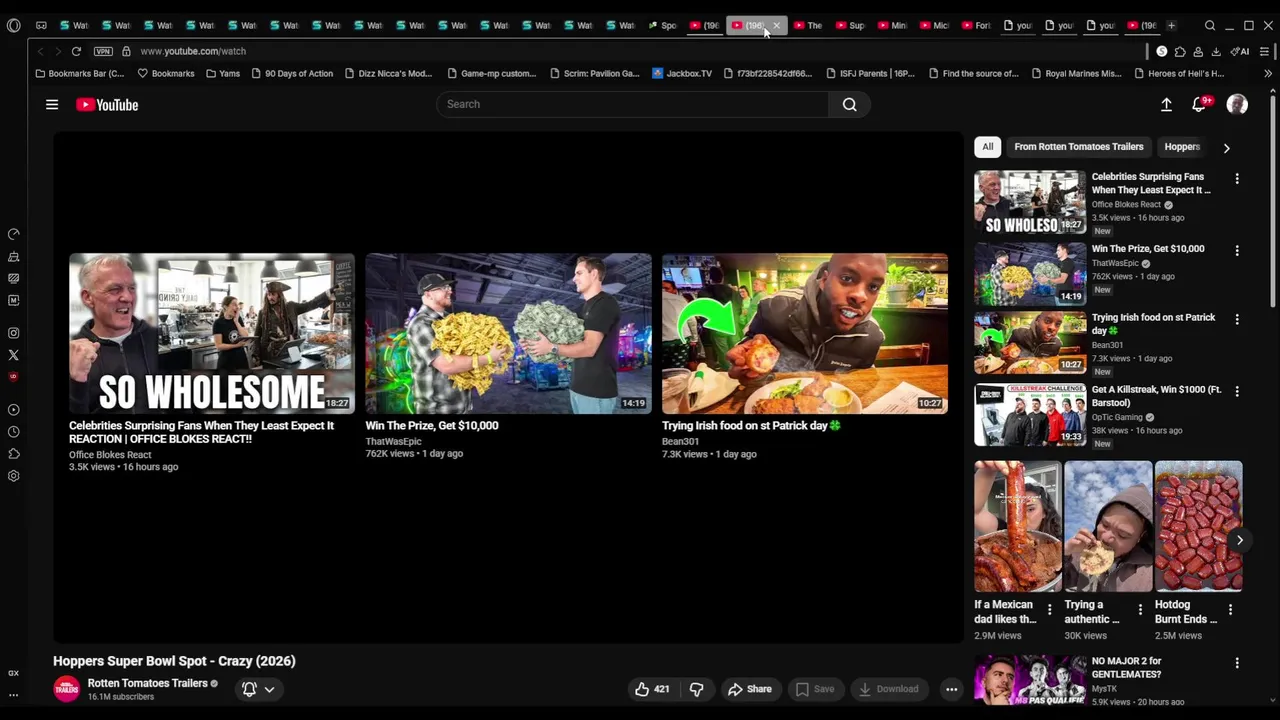The height and width of the screenshot is (720, 1280).
Task: Open sidebar Settings gear
Action: click(14, 476)
